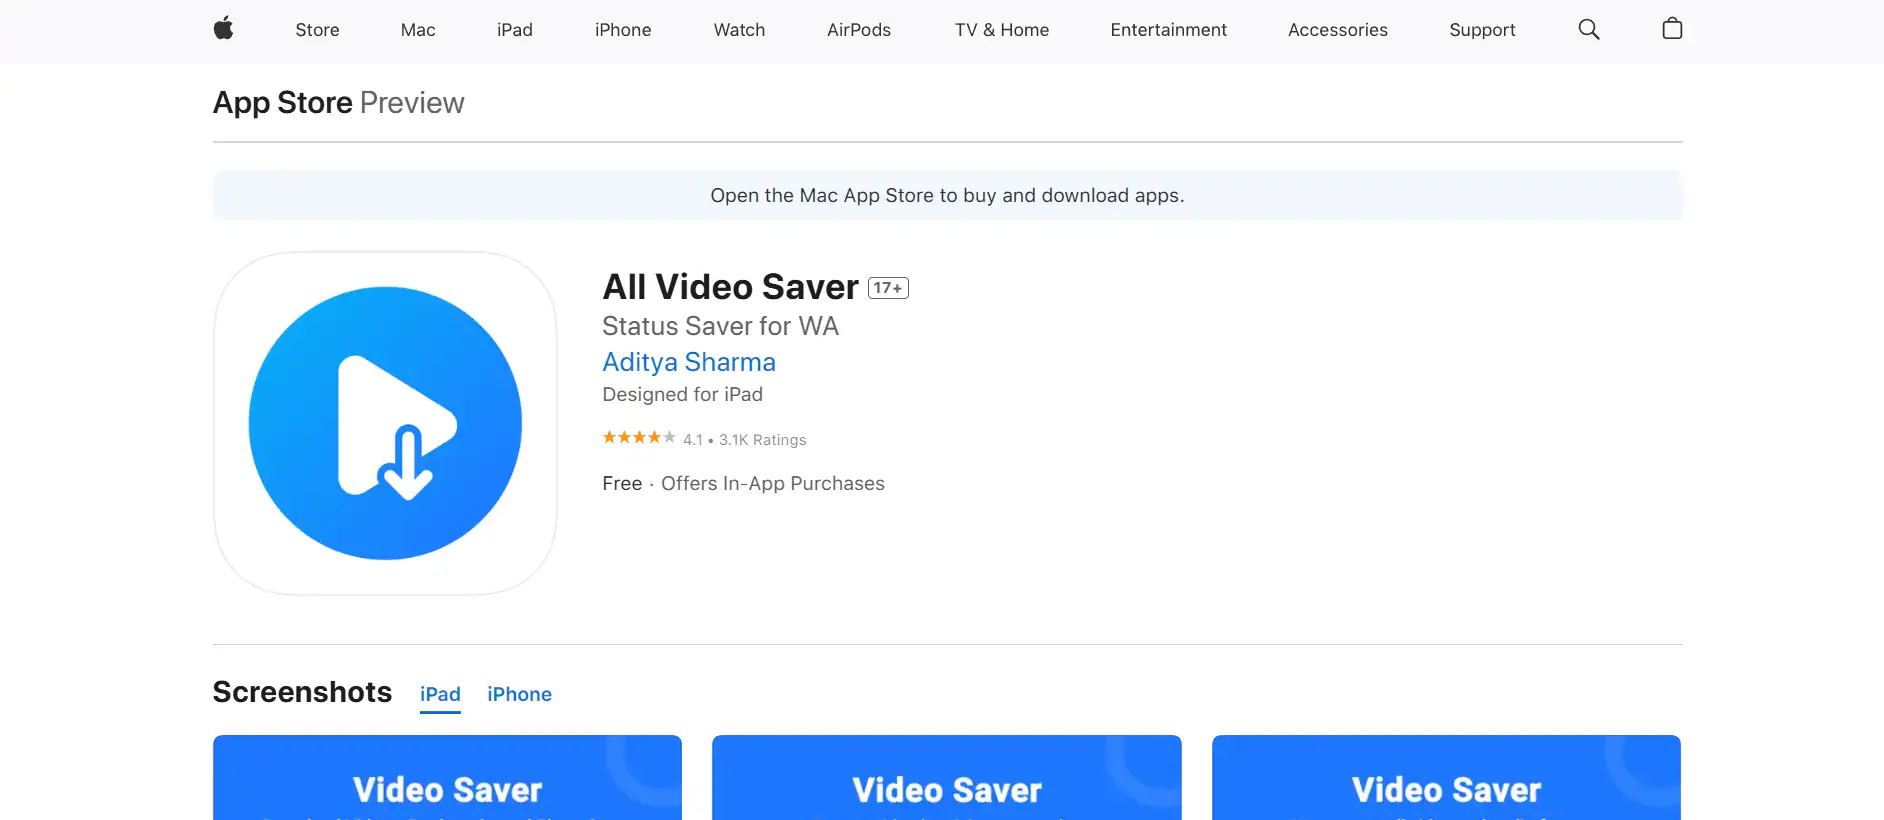Click the 'Open the Mac App Store' banner
Screen dimensions: 1884x820
(947, 195)
